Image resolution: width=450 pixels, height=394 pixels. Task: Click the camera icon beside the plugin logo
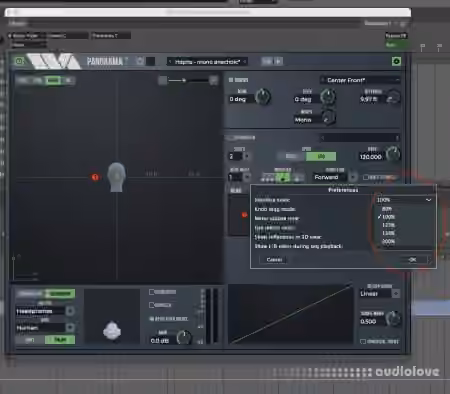point(19,61)
